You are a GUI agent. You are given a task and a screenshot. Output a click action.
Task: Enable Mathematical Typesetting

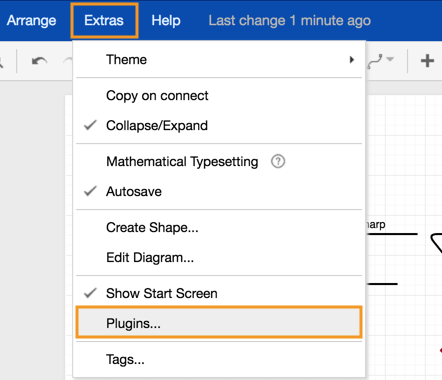[x=219, y=162]
